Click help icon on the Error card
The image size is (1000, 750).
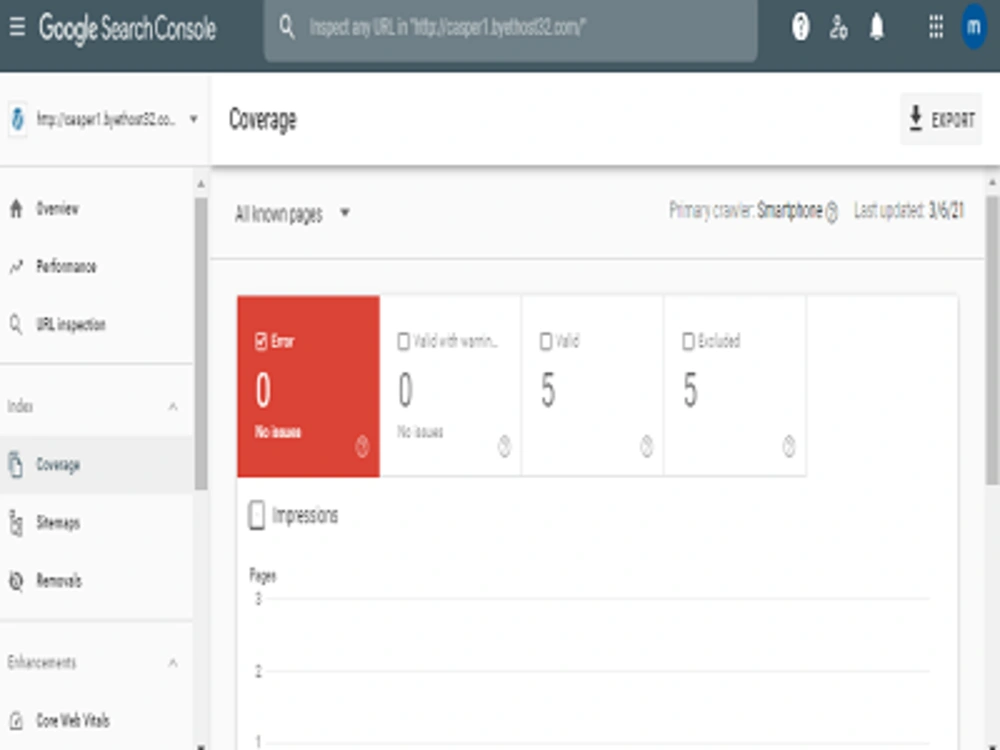[362, 446]
